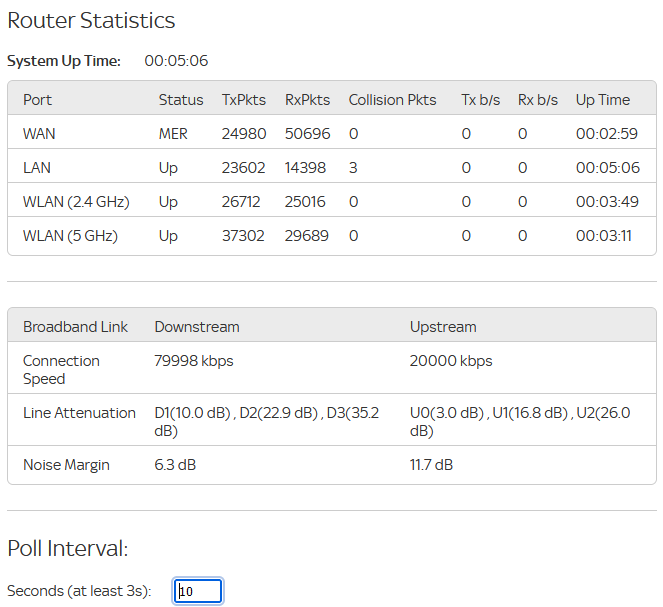663x607 pixels.
Task: Click the Upstream column header
Action: point(443,327)
